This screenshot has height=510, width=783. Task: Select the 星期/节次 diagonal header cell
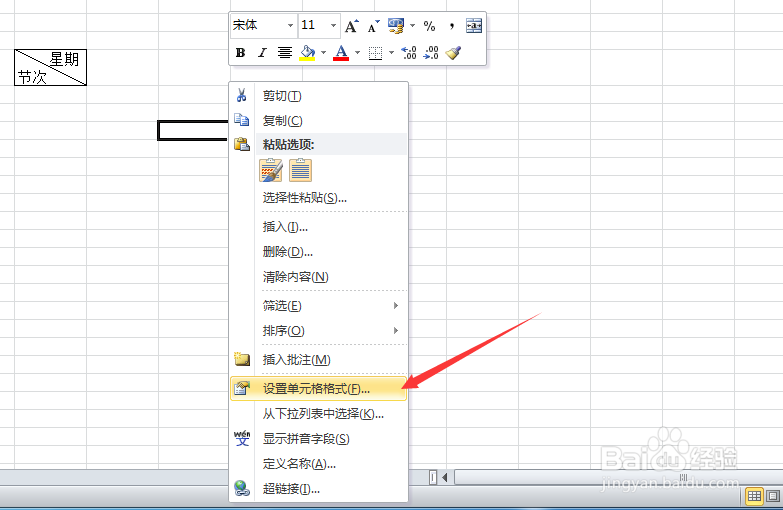50,67
